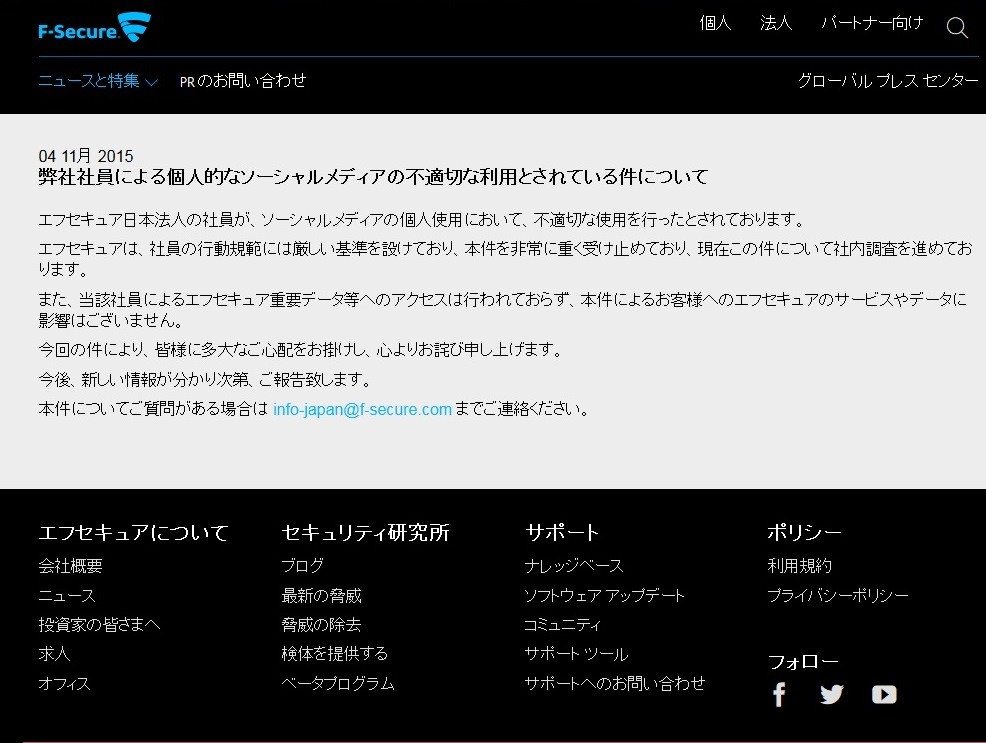Viewport: 986px width, 743px height.
Task: Click the F-Secure logo
Action: tap(94, 27)
